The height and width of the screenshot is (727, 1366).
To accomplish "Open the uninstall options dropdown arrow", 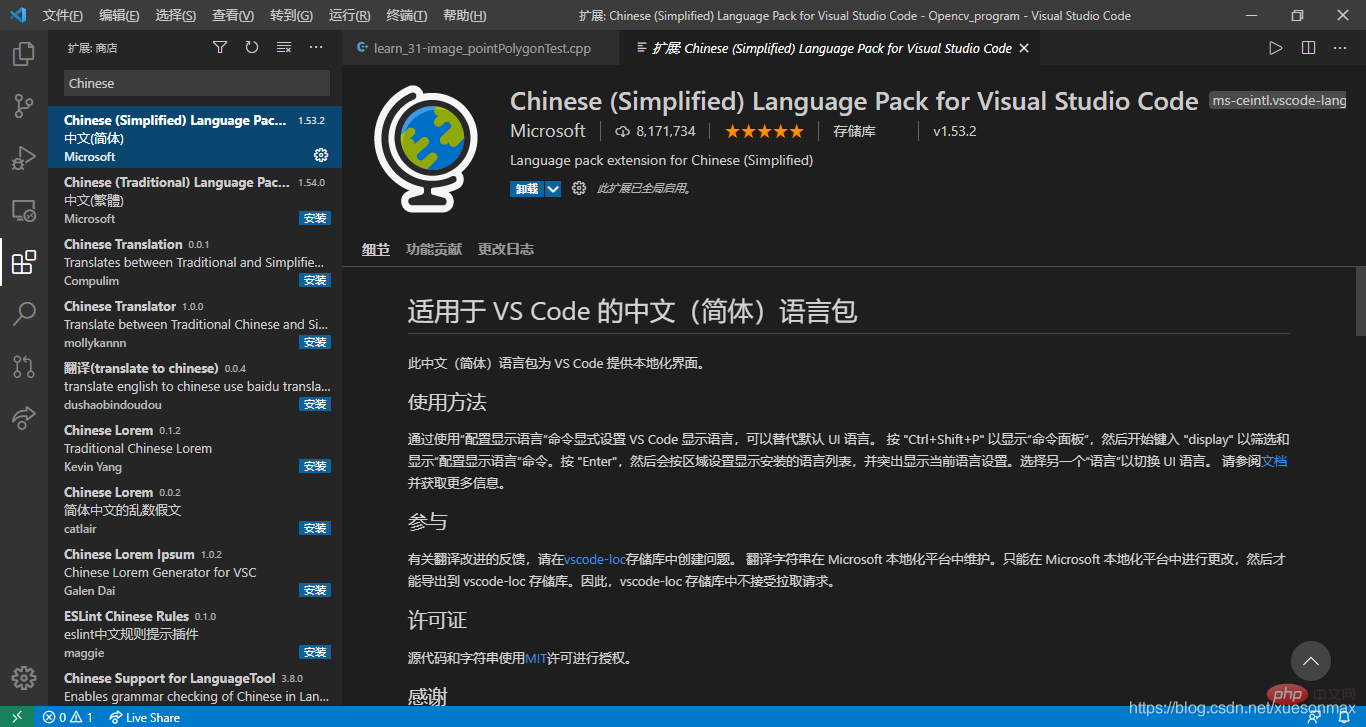I will [x=553, y=188].
